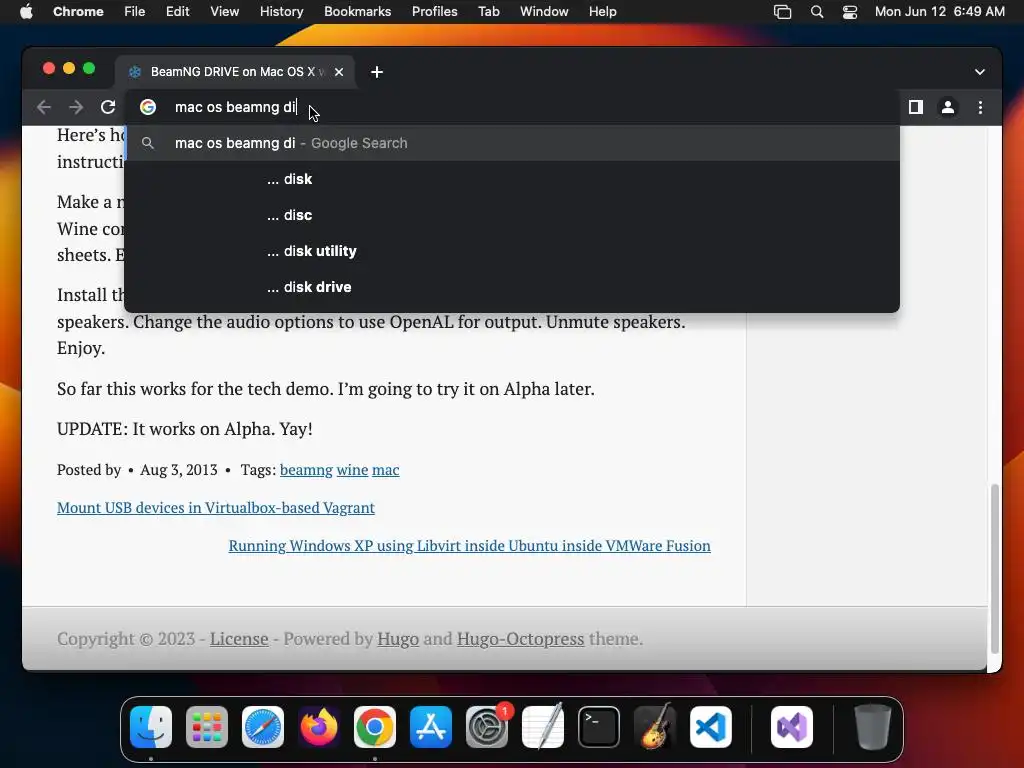Open the Profiles menu
The width and height of the screenshot is (1024, 768).
tap(434, 11)
